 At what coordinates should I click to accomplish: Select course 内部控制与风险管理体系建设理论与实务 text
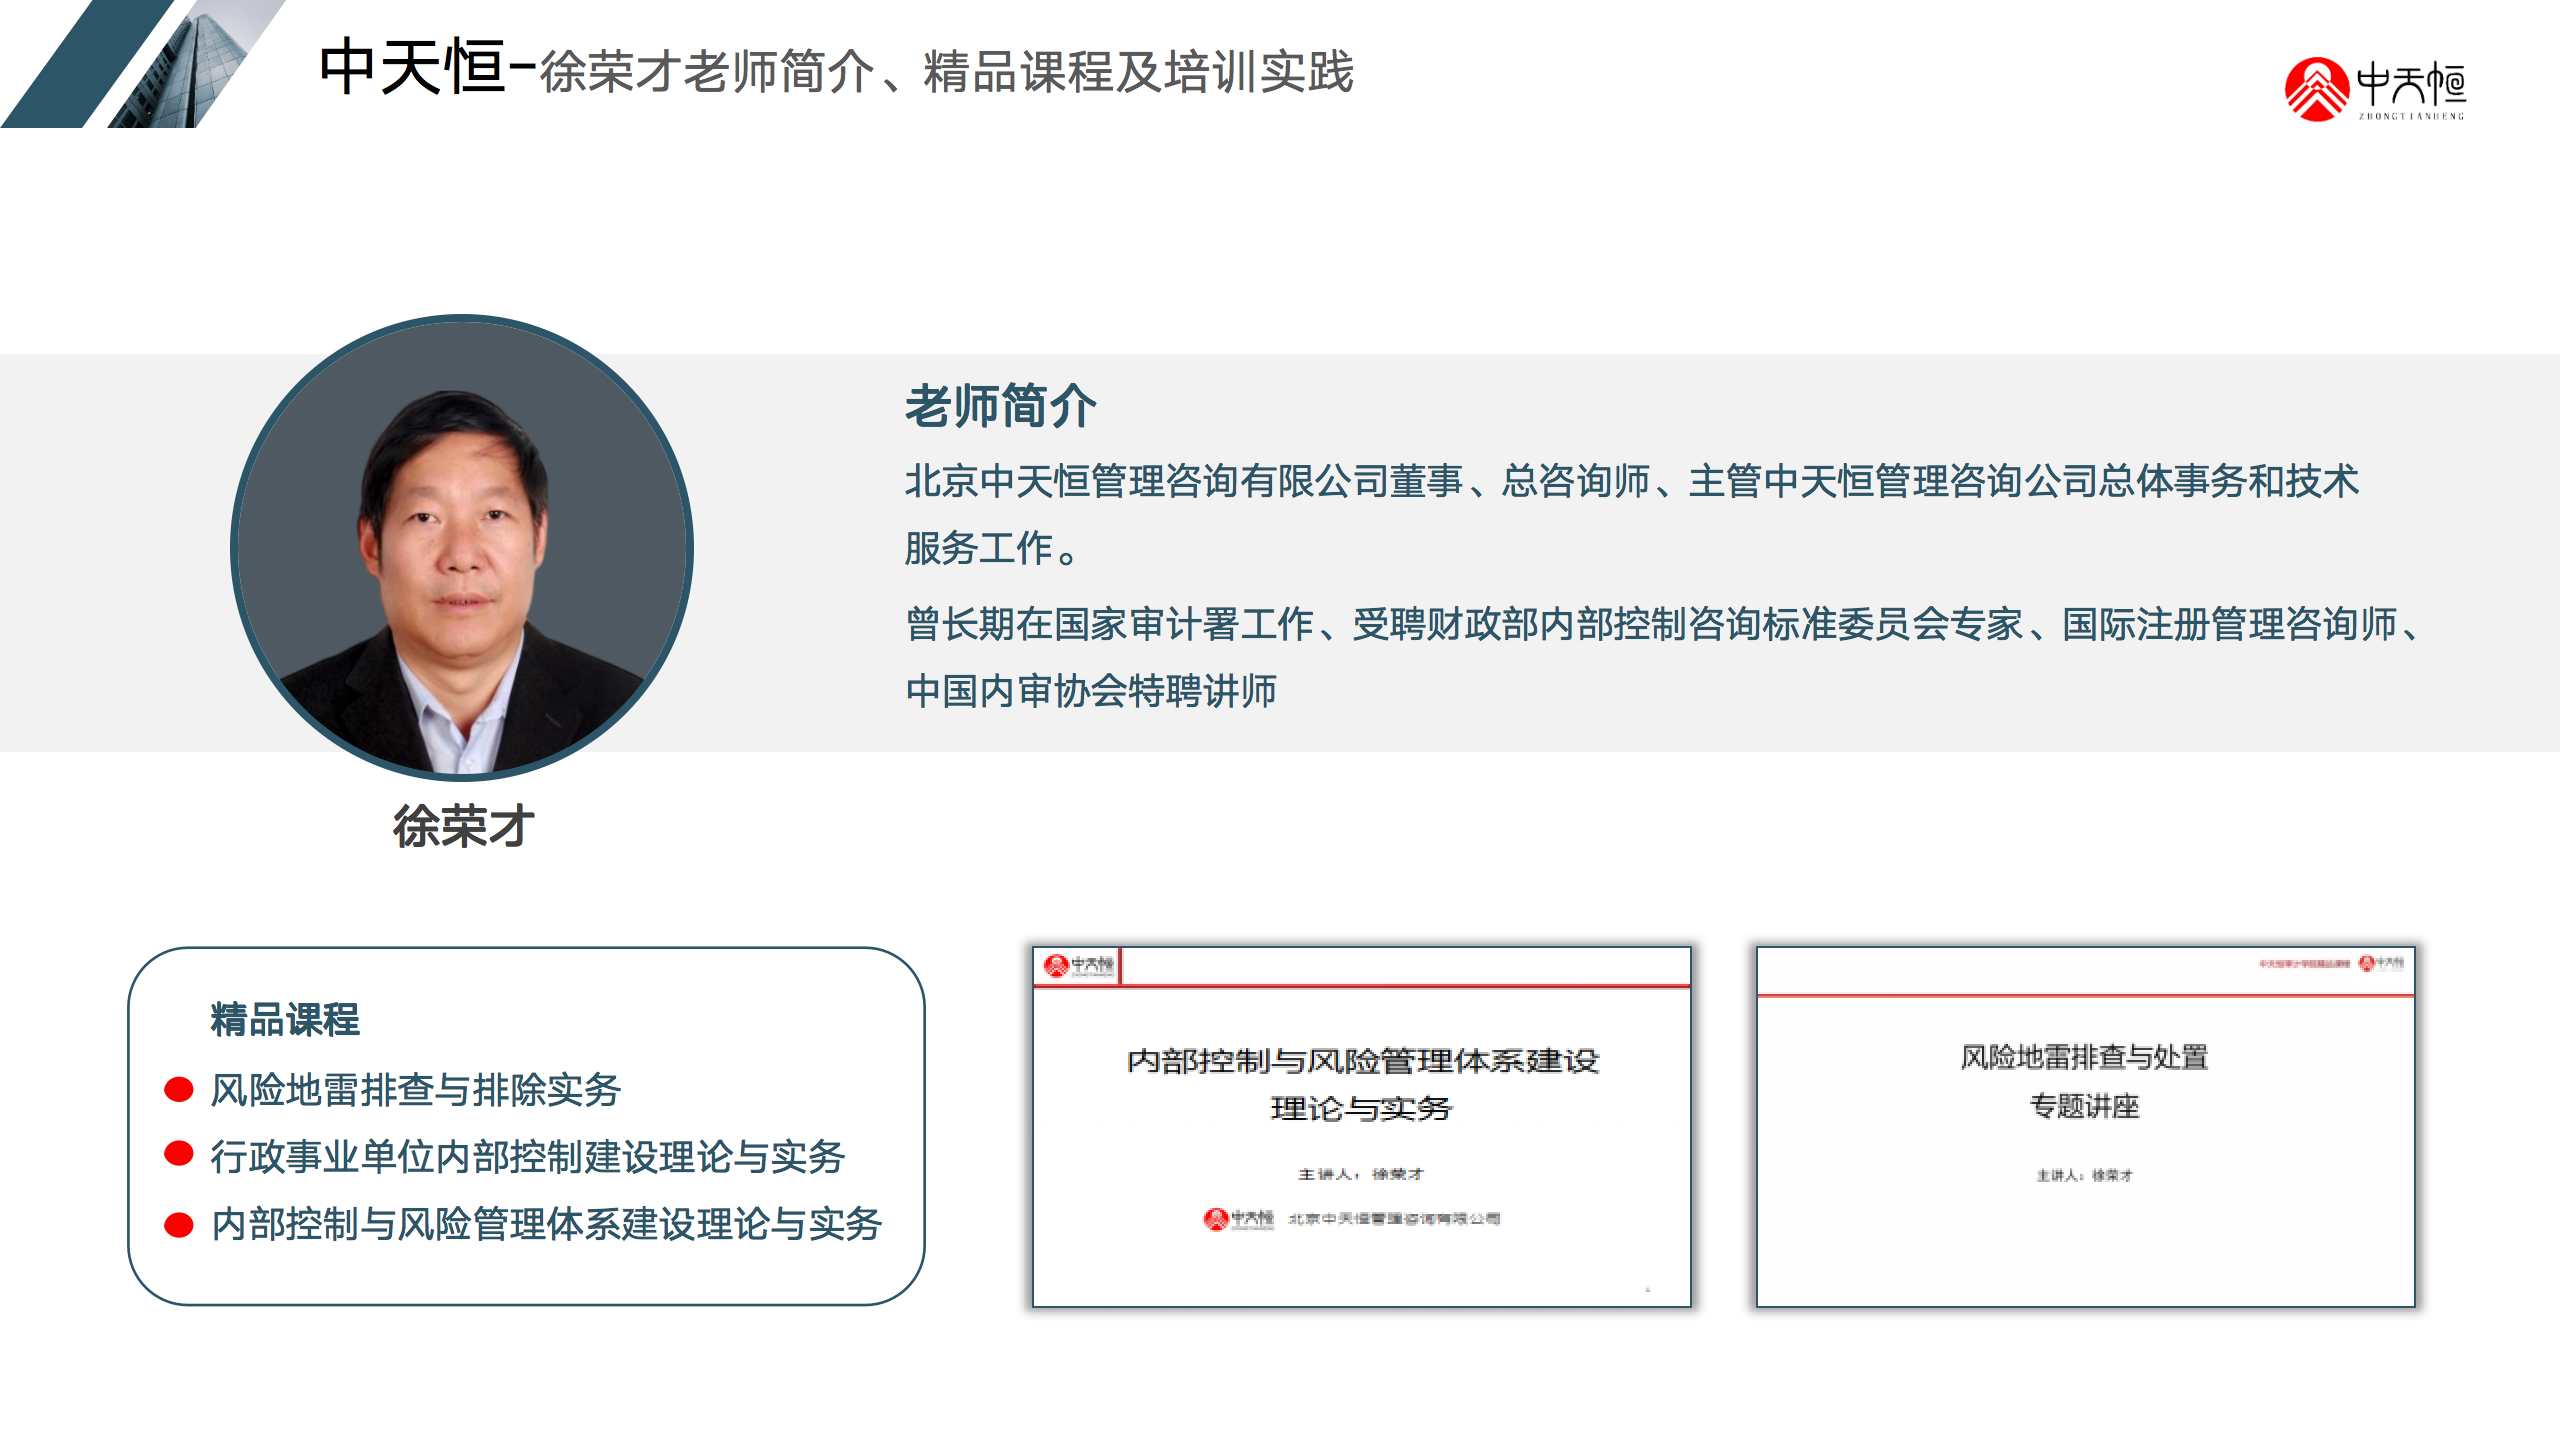point(546,1224)
